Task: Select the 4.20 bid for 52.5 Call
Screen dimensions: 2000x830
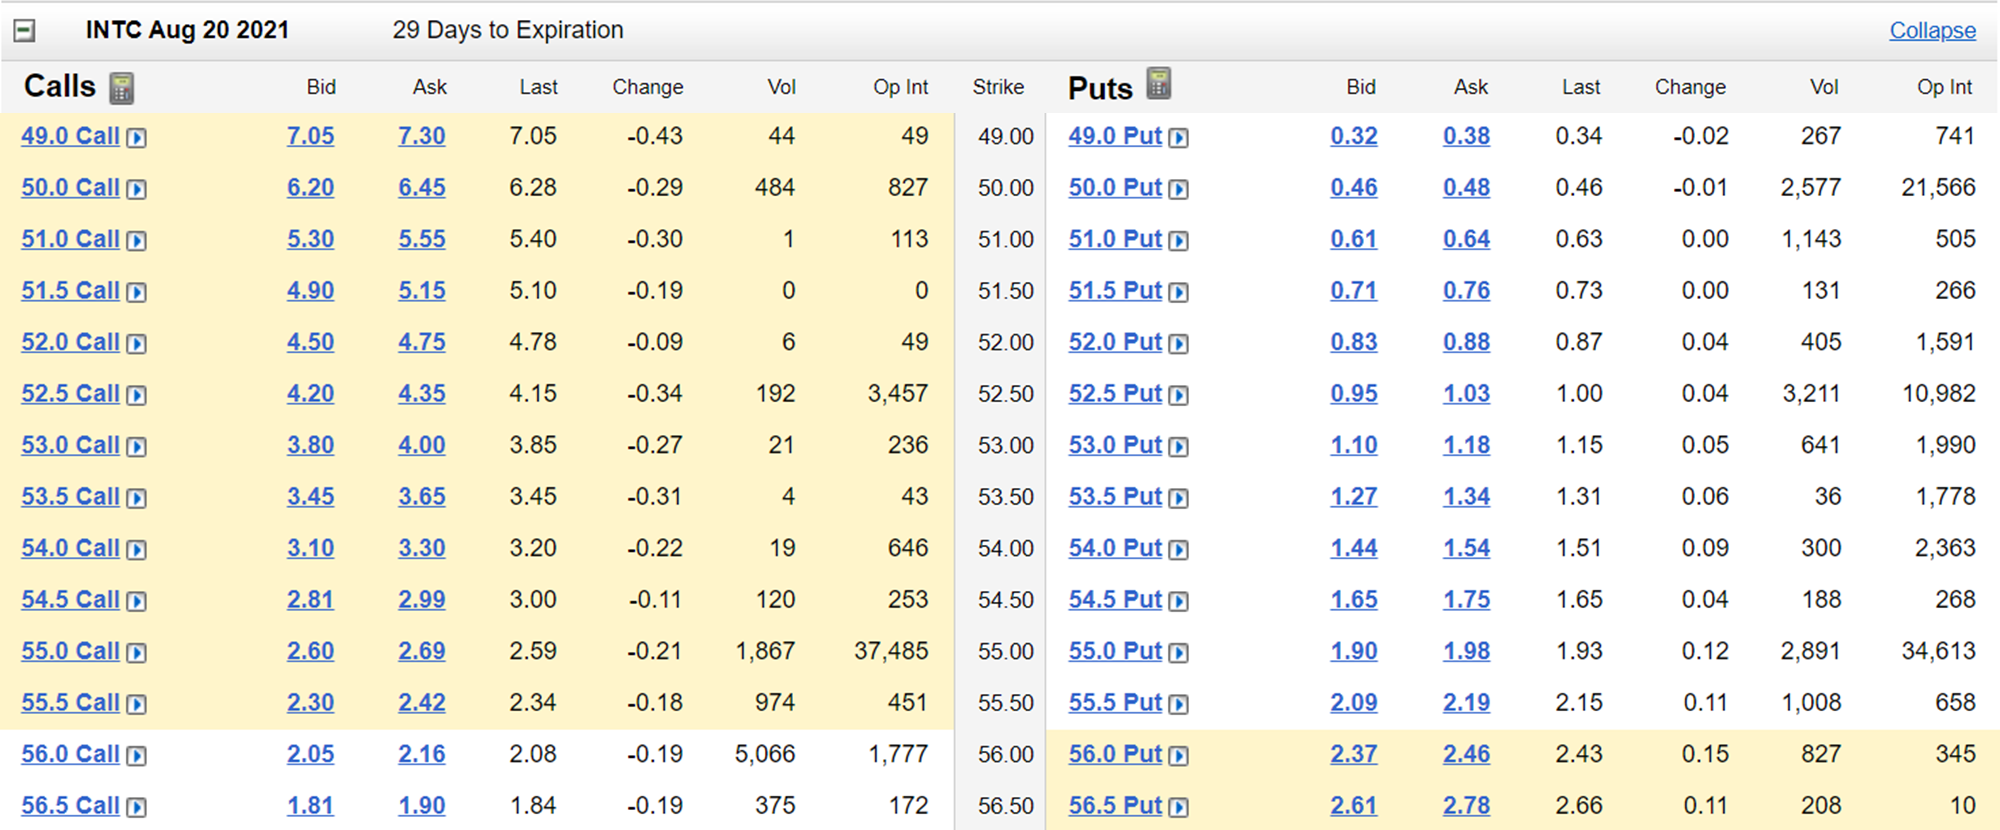Action: tap(311, 393)
